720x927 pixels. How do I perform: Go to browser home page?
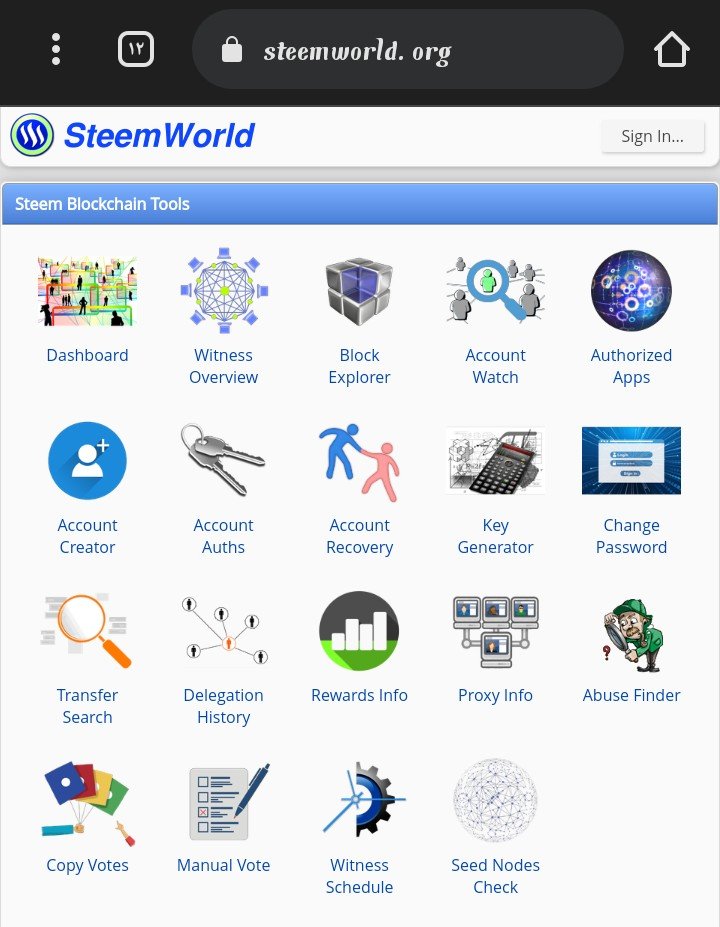672,50
